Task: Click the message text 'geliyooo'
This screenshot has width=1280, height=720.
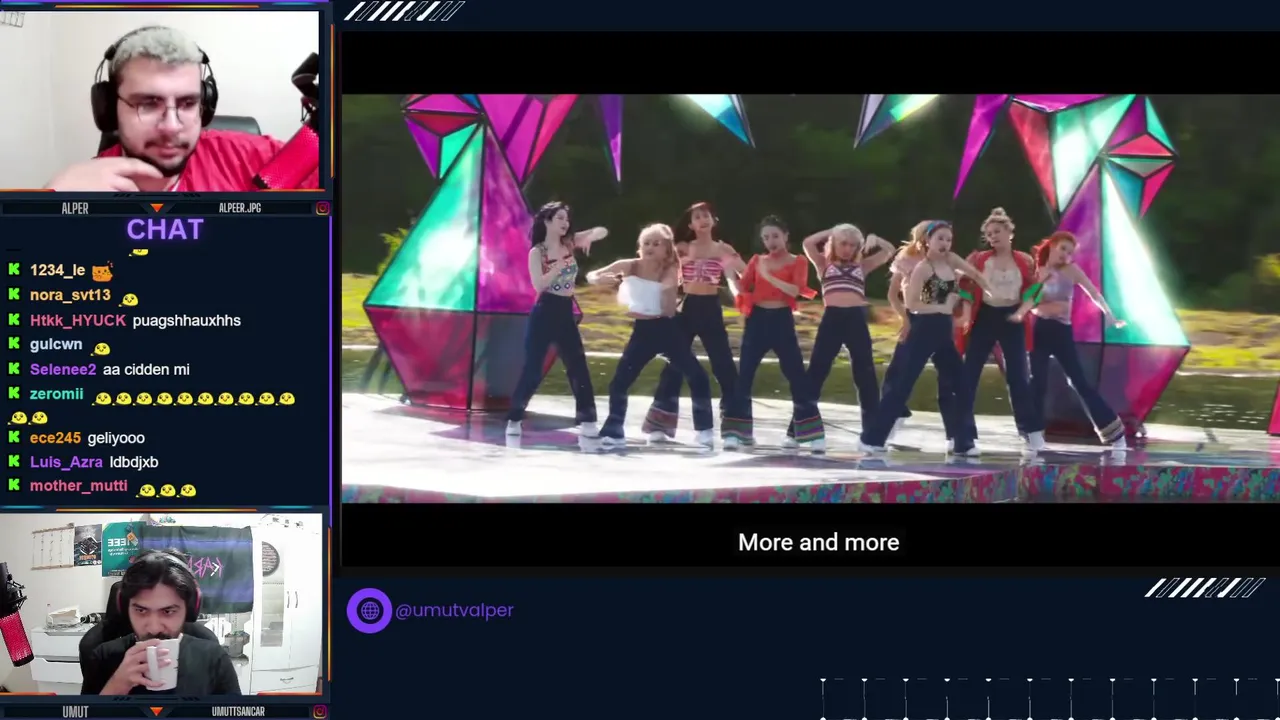Action: tap(116, 437)
